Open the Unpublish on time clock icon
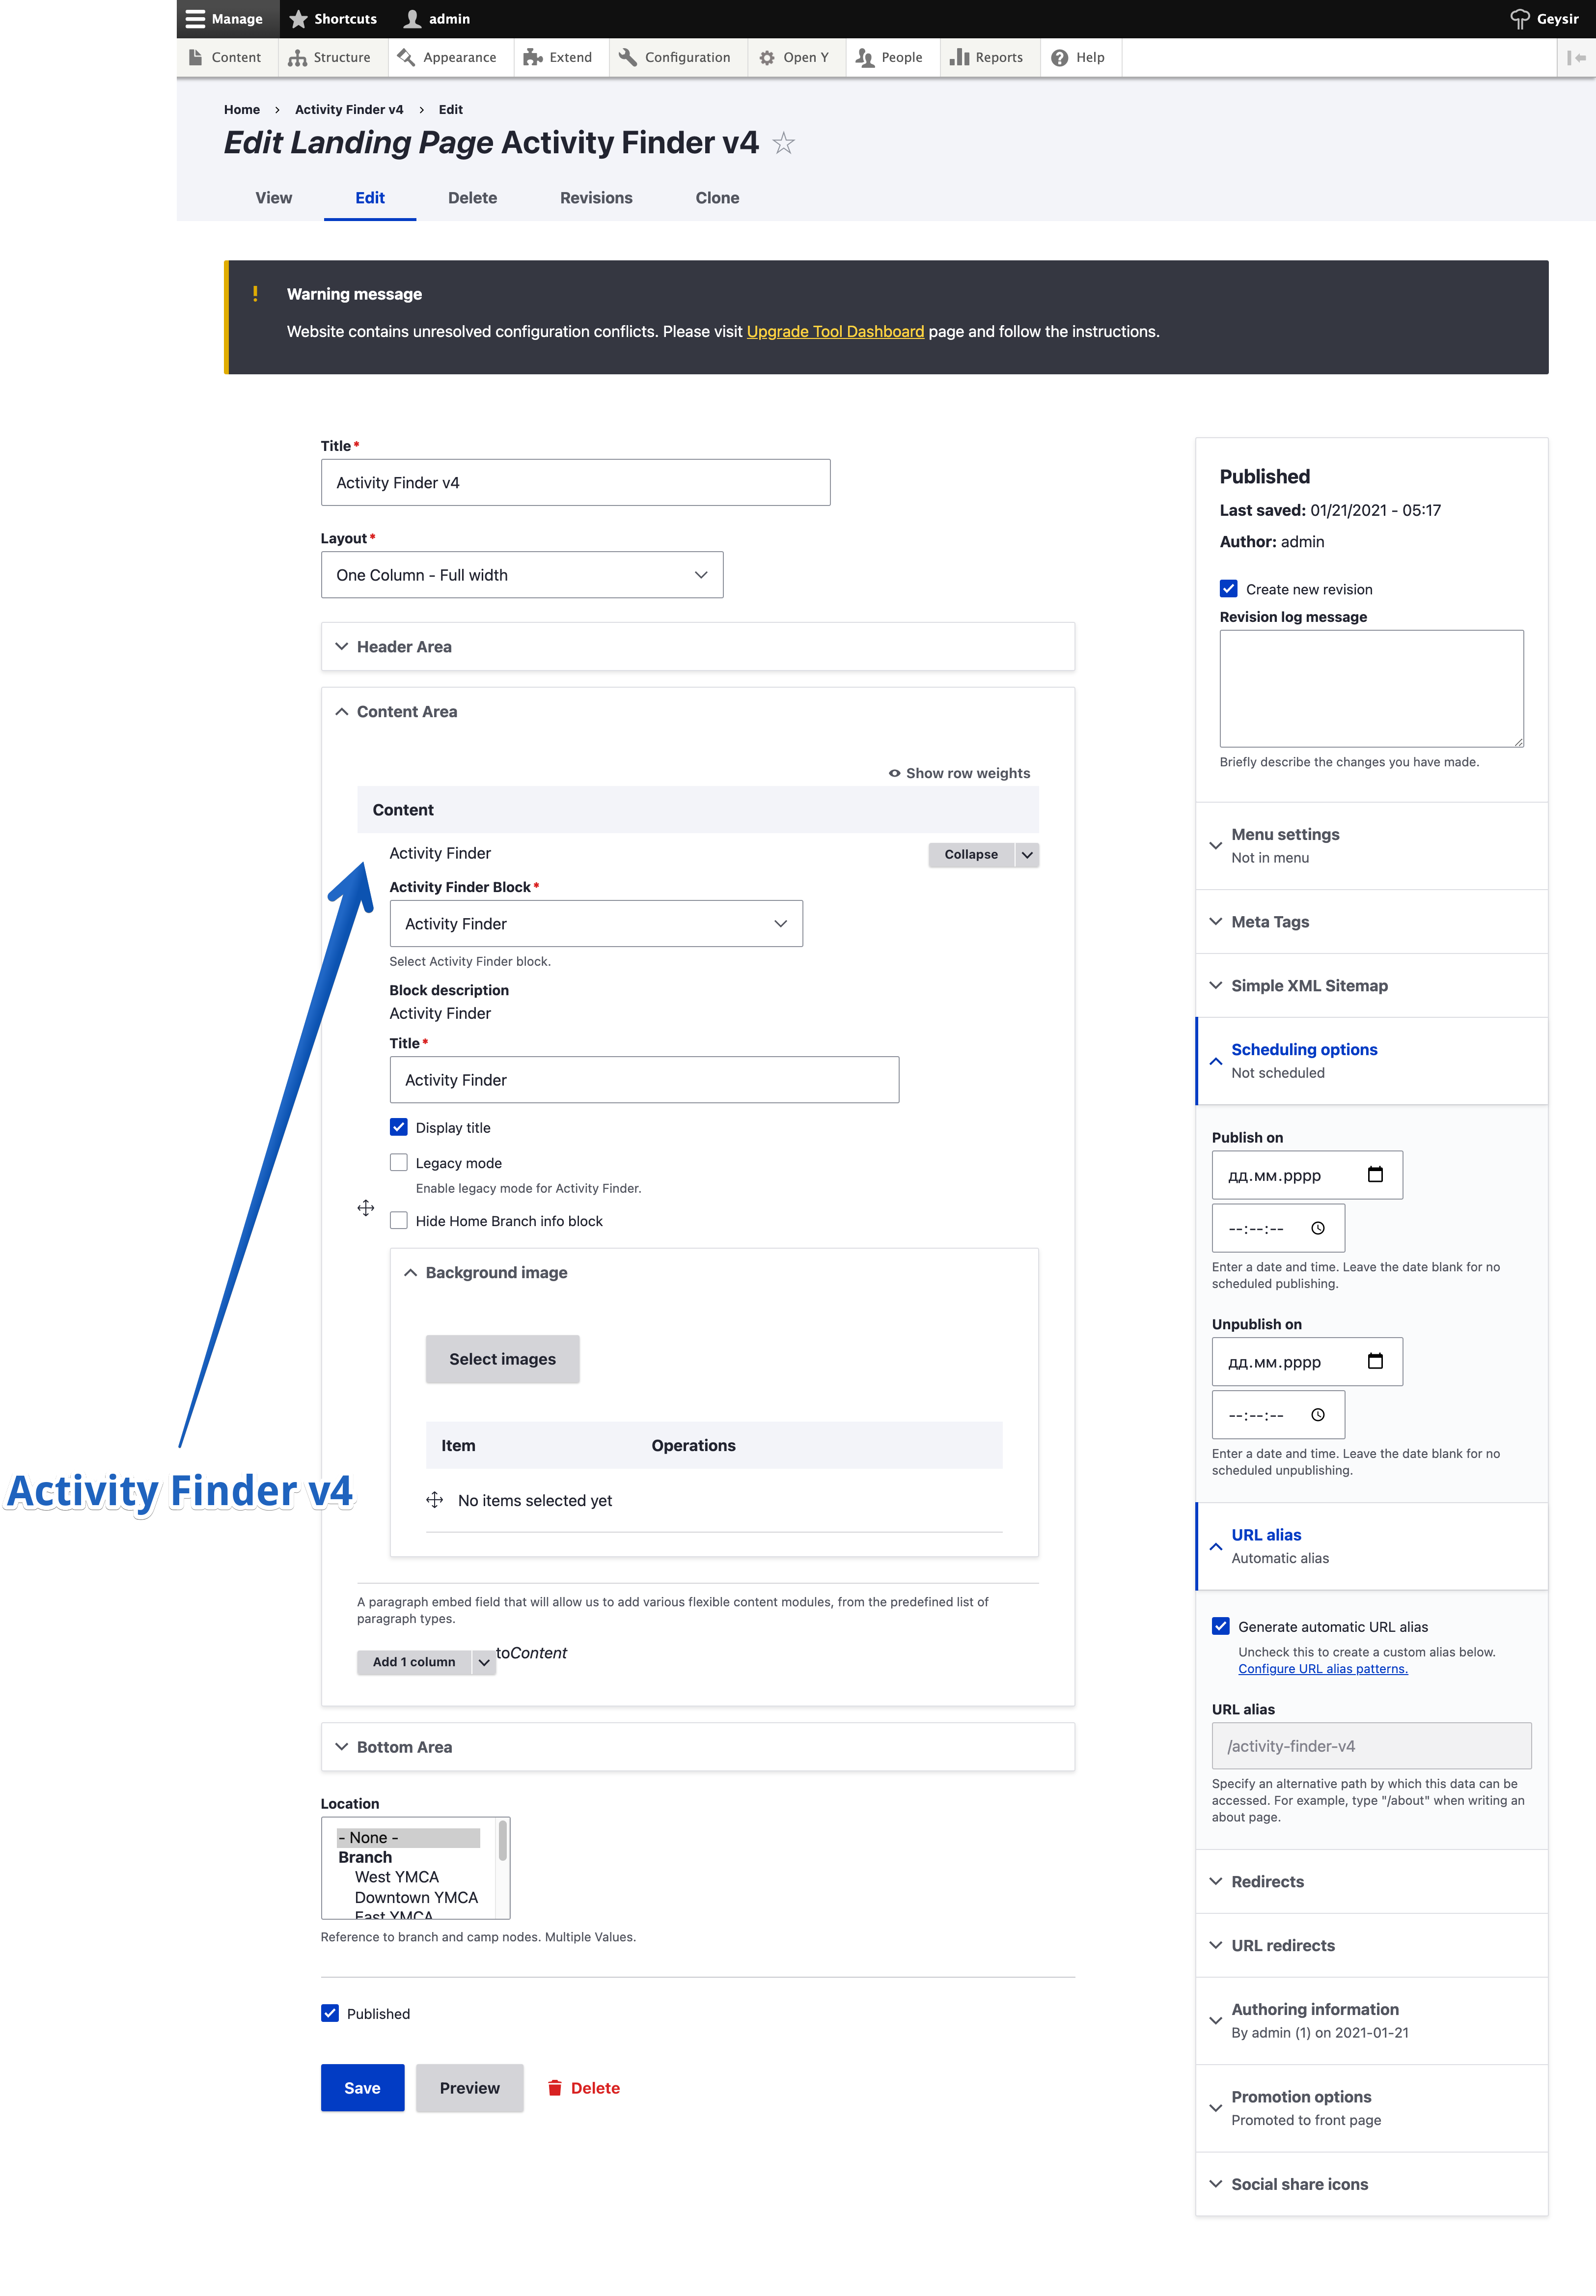The width and height of the screenshot is (1596, 2296). tap(1318, 1415)
